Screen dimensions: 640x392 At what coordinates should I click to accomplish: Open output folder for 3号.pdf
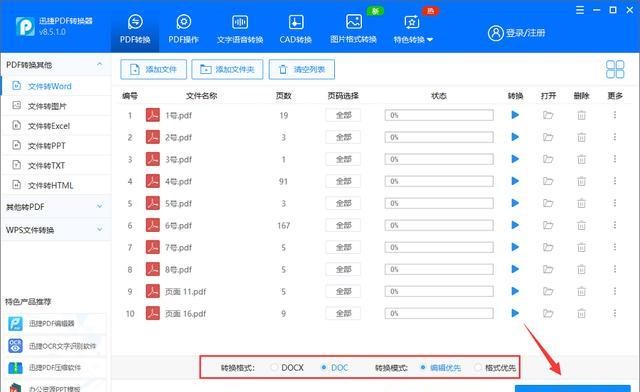coord(548,159)
